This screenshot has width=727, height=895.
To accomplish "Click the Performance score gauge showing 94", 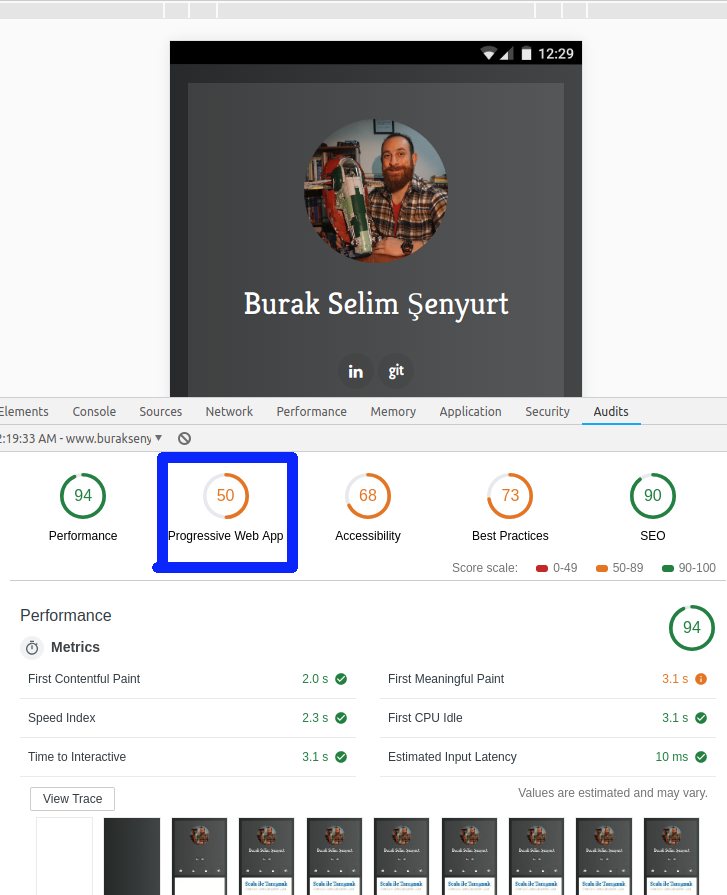I will (x=83, y=496).
